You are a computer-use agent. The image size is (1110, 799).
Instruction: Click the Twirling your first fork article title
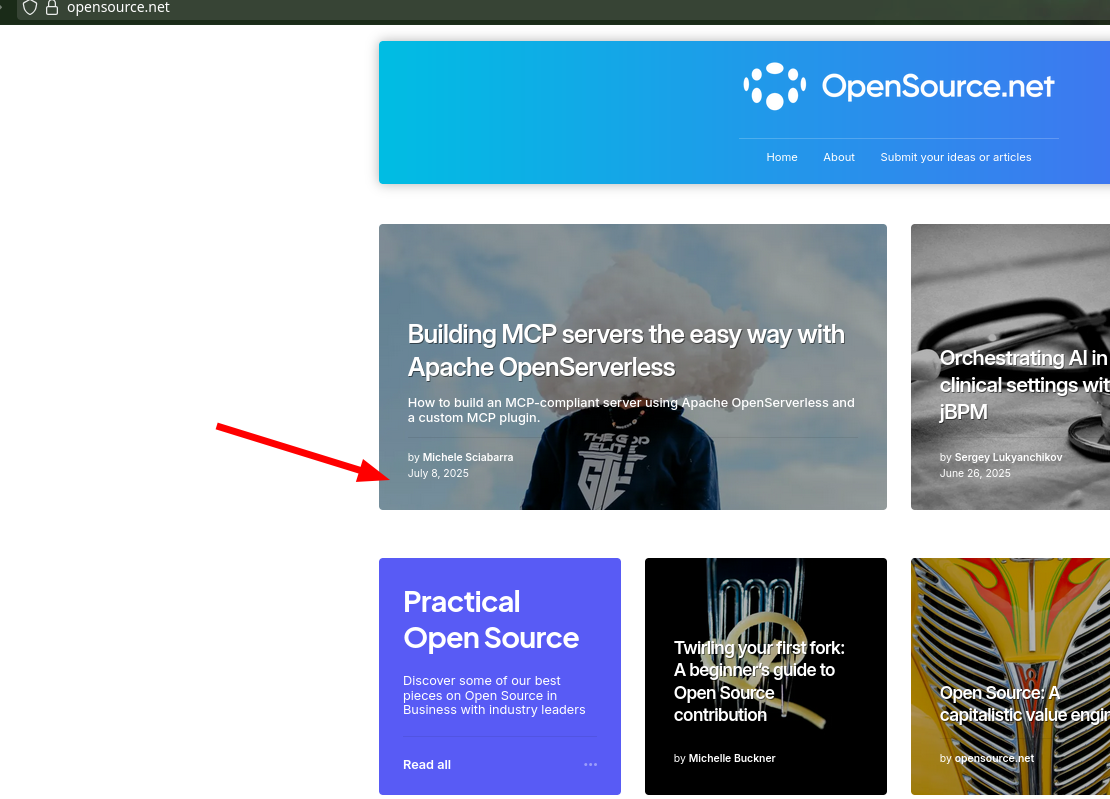coord(758,681)
